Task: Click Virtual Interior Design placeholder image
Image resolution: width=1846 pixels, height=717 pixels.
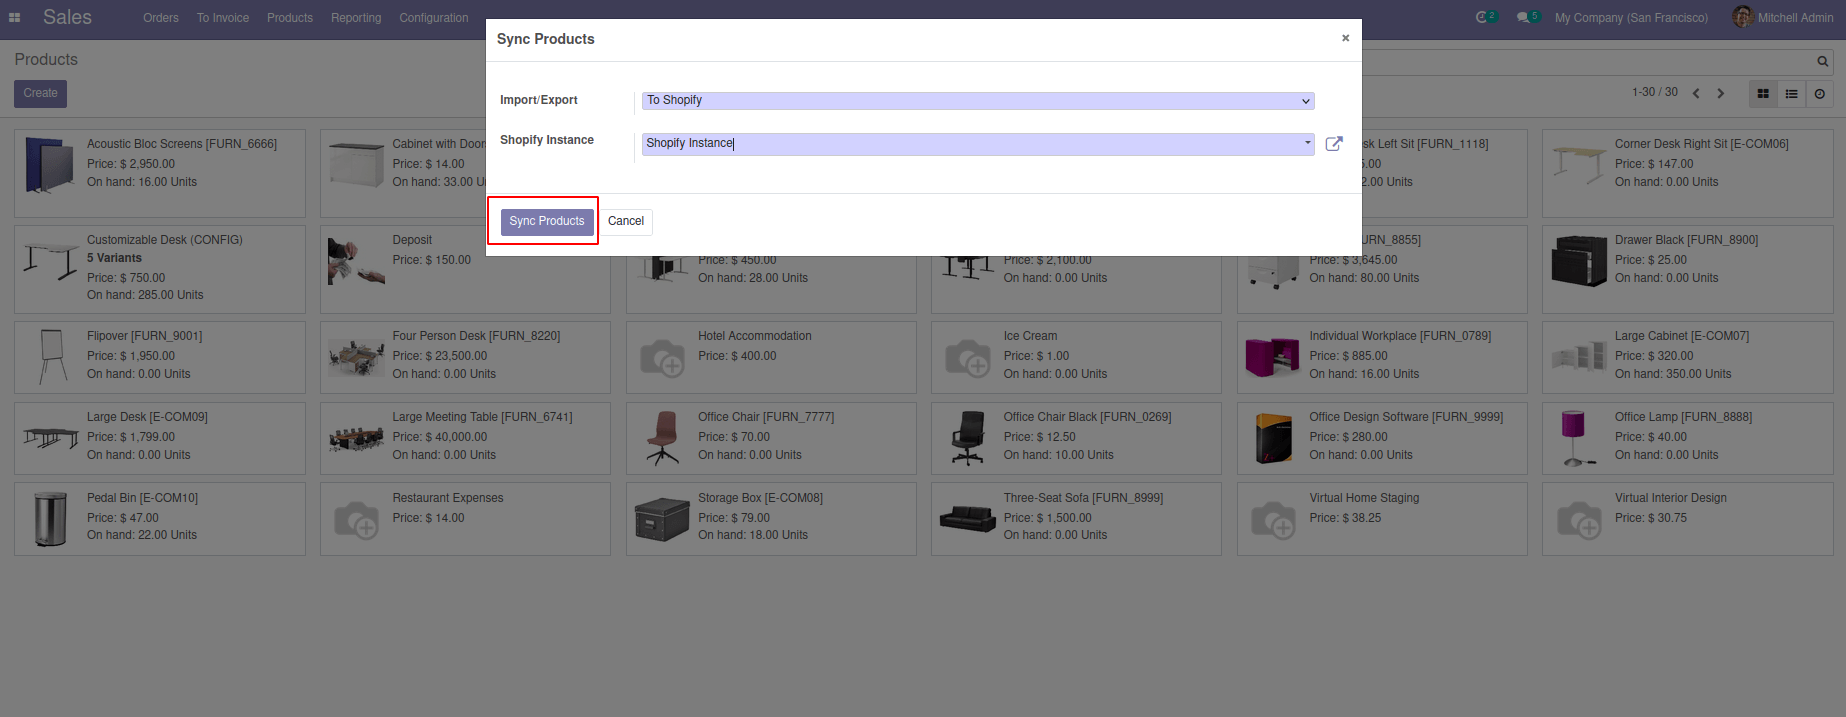Action: pyautogui.click(x=1579, y=519)
